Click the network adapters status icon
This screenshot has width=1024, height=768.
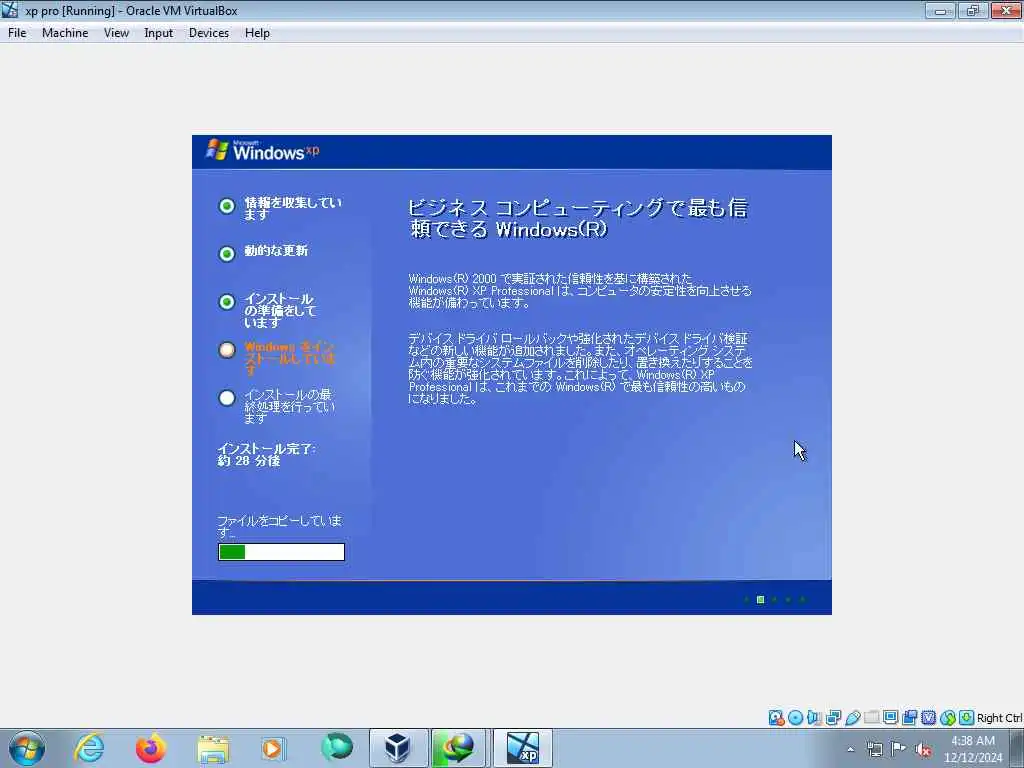[833, 718]
